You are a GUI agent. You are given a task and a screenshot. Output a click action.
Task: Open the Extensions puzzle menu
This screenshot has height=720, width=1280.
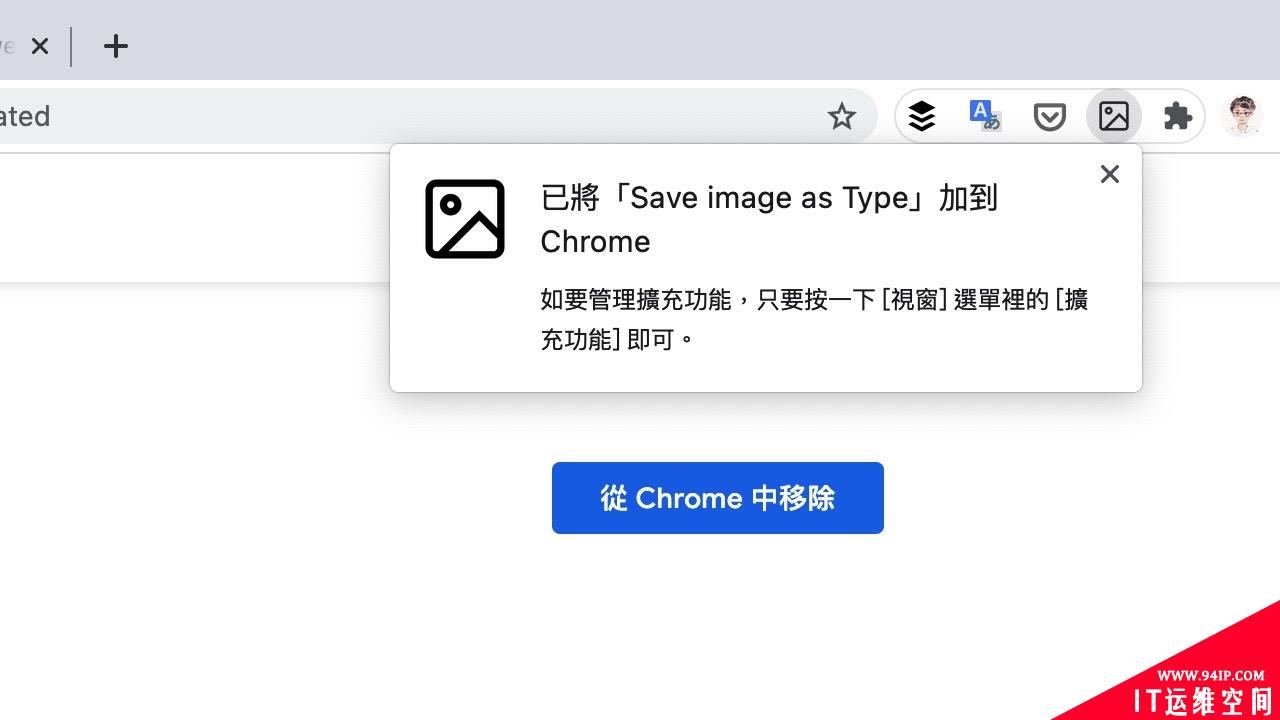click(1178, 117)
